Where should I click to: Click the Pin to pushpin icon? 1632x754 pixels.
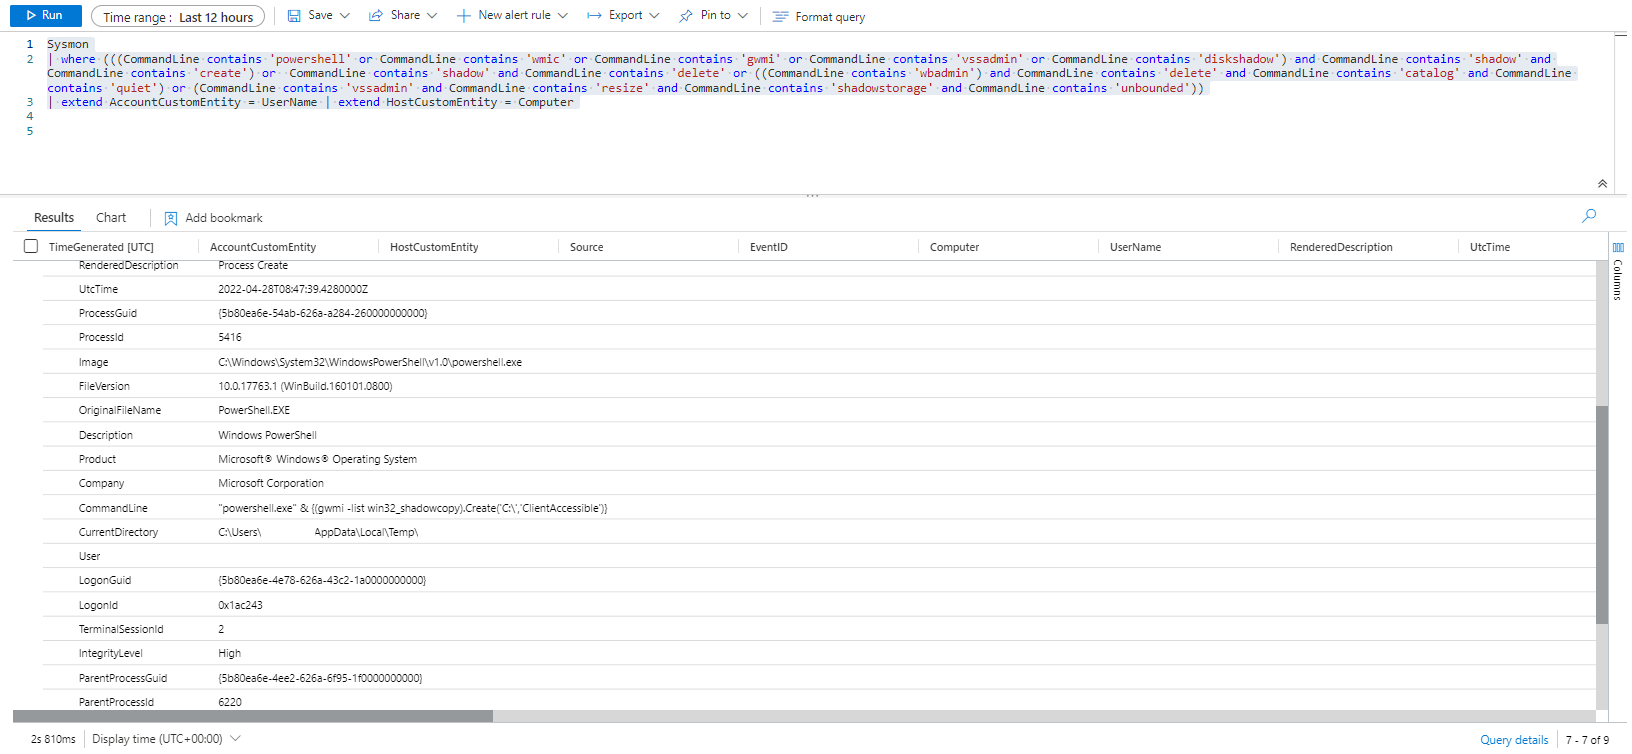[685, 16]
